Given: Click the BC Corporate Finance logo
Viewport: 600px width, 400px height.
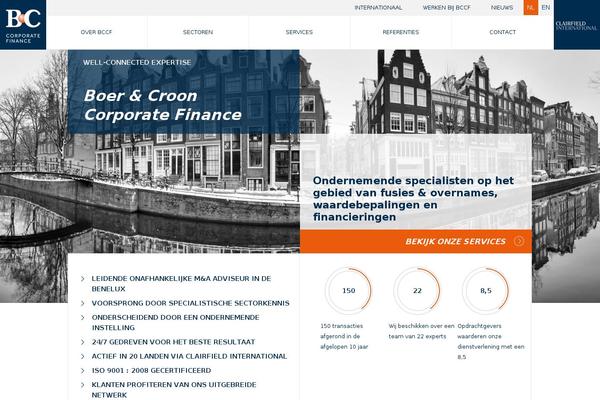Looking at the screenshot, I should pos(23,24).
